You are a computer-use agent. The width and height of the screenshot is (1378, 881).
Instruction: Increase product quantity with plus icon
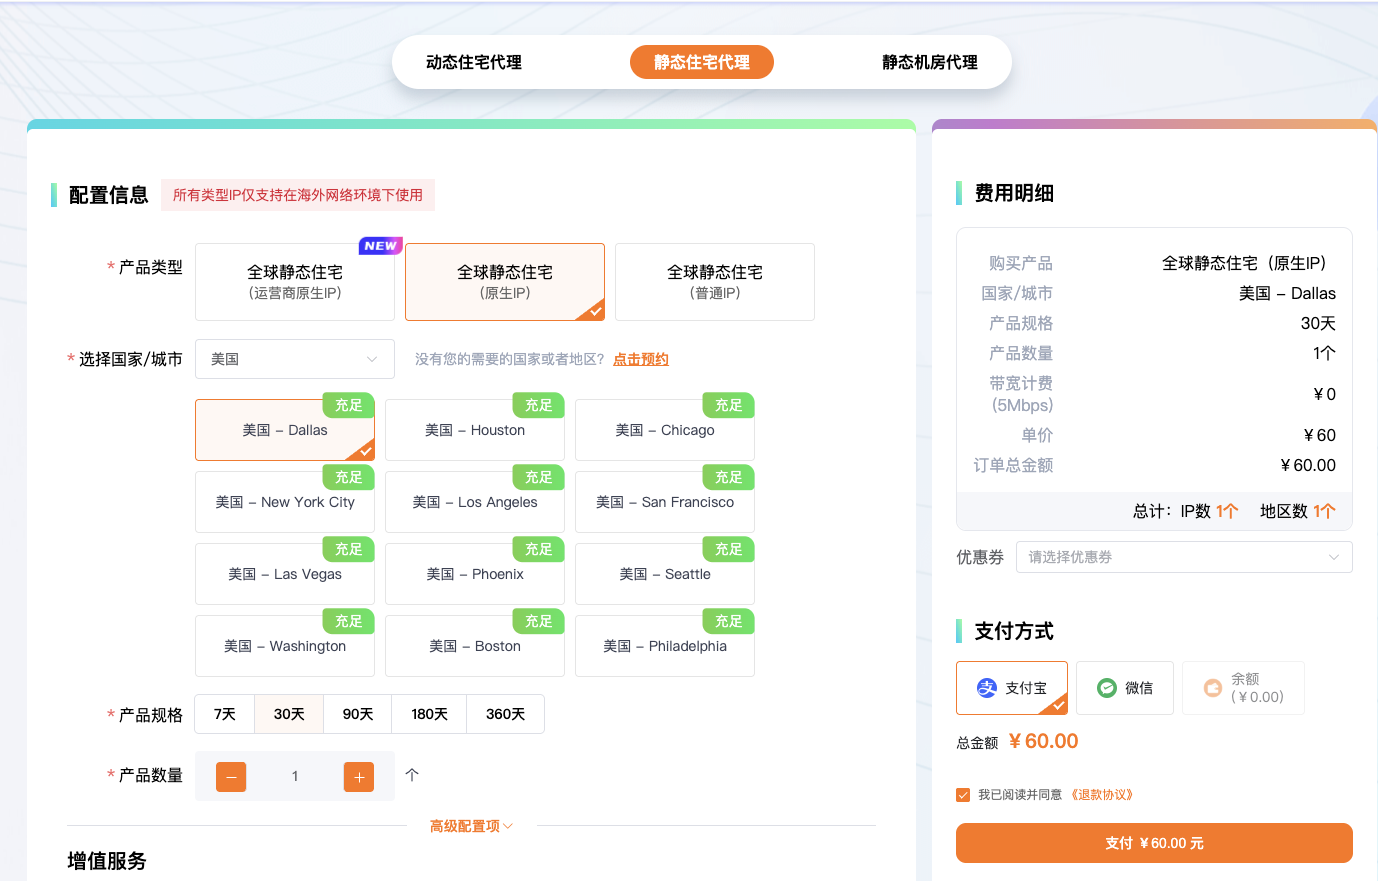(x=359, y=777)
